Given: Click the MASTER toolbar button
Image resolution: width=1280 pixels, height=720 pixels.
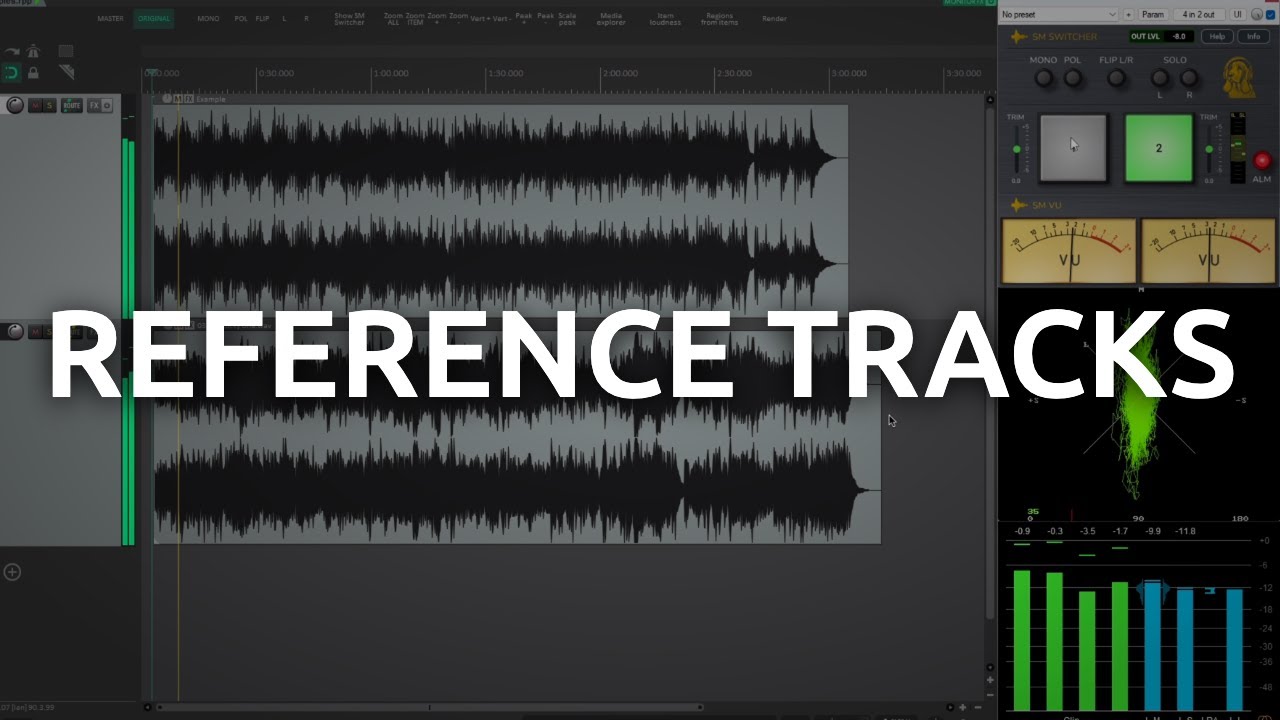Looking at the screenshot, I should click(x=111, y=19).
